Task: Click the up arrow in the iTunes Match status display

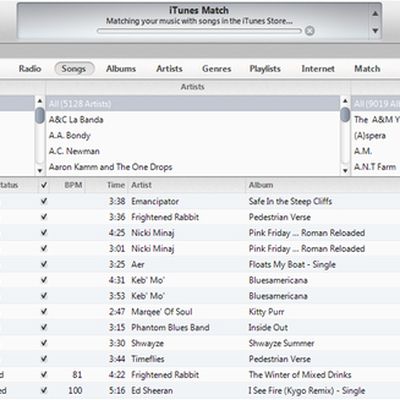Action: point(375,14)
